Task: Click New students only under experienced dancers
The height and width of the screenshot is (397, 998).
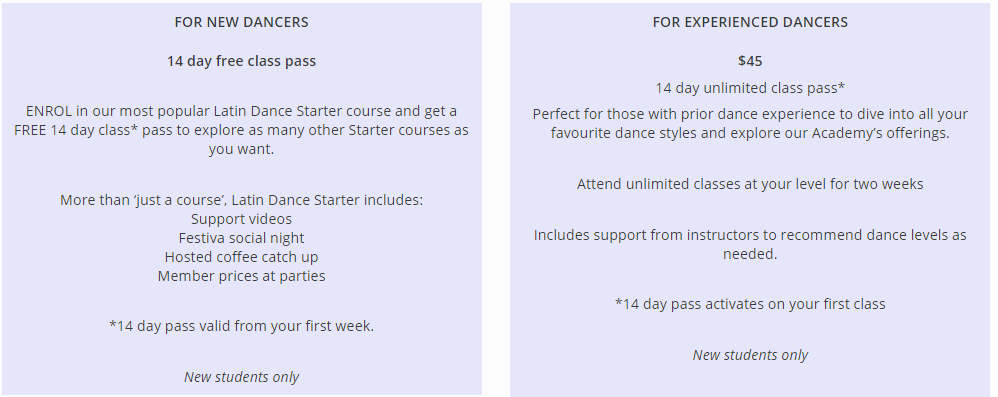Action: 750,355
